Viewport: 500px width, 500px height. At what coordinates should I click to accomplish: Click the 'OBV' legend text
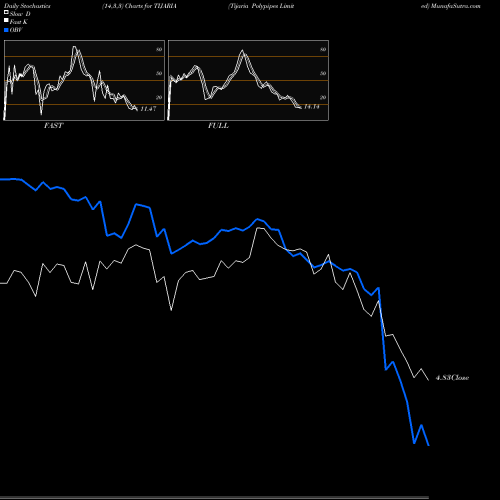pyautogui.click(x=16, y=30)
